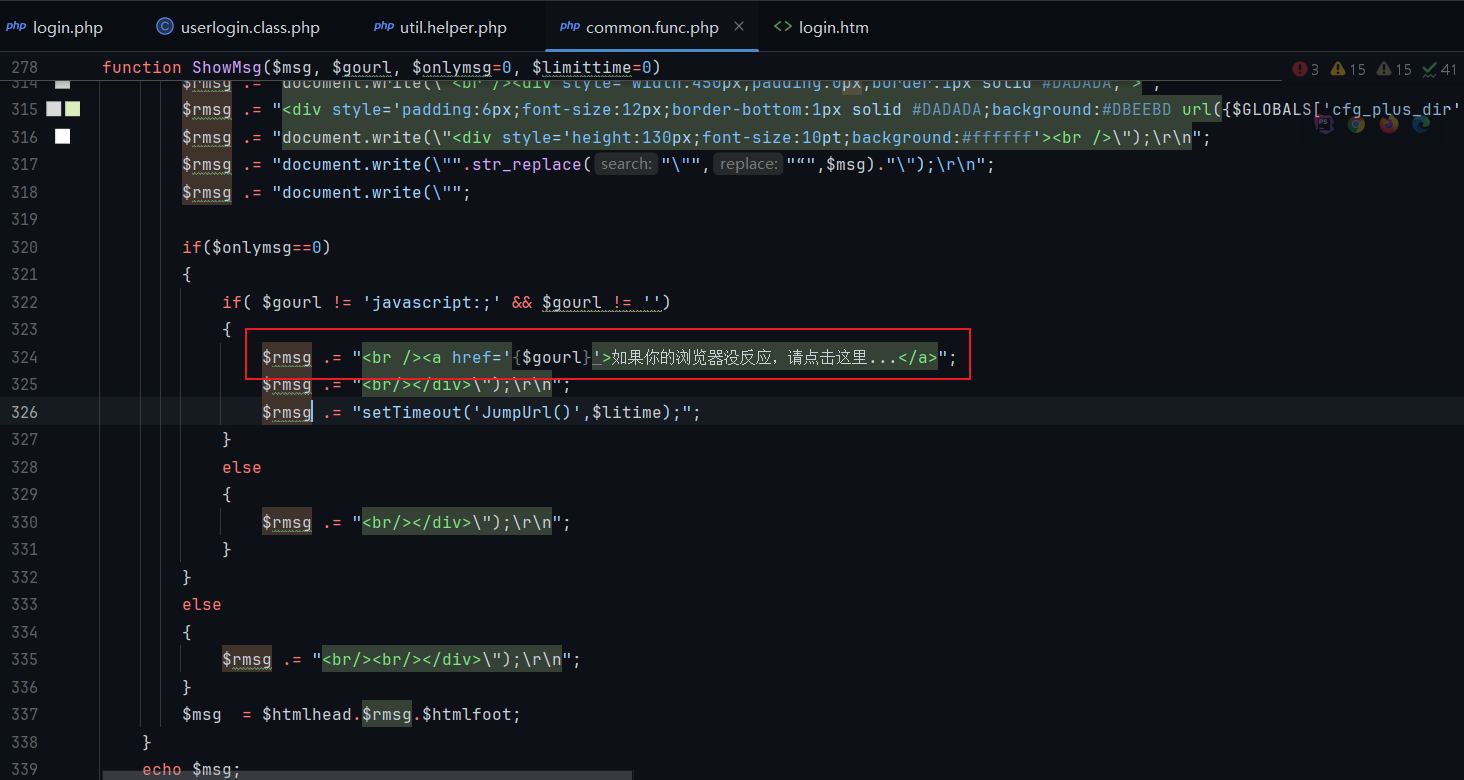Image resolution: width=1464 pixels, height=780 pixels.
Task: Open file in Firefox browser icon
Action: point(1389,123)
